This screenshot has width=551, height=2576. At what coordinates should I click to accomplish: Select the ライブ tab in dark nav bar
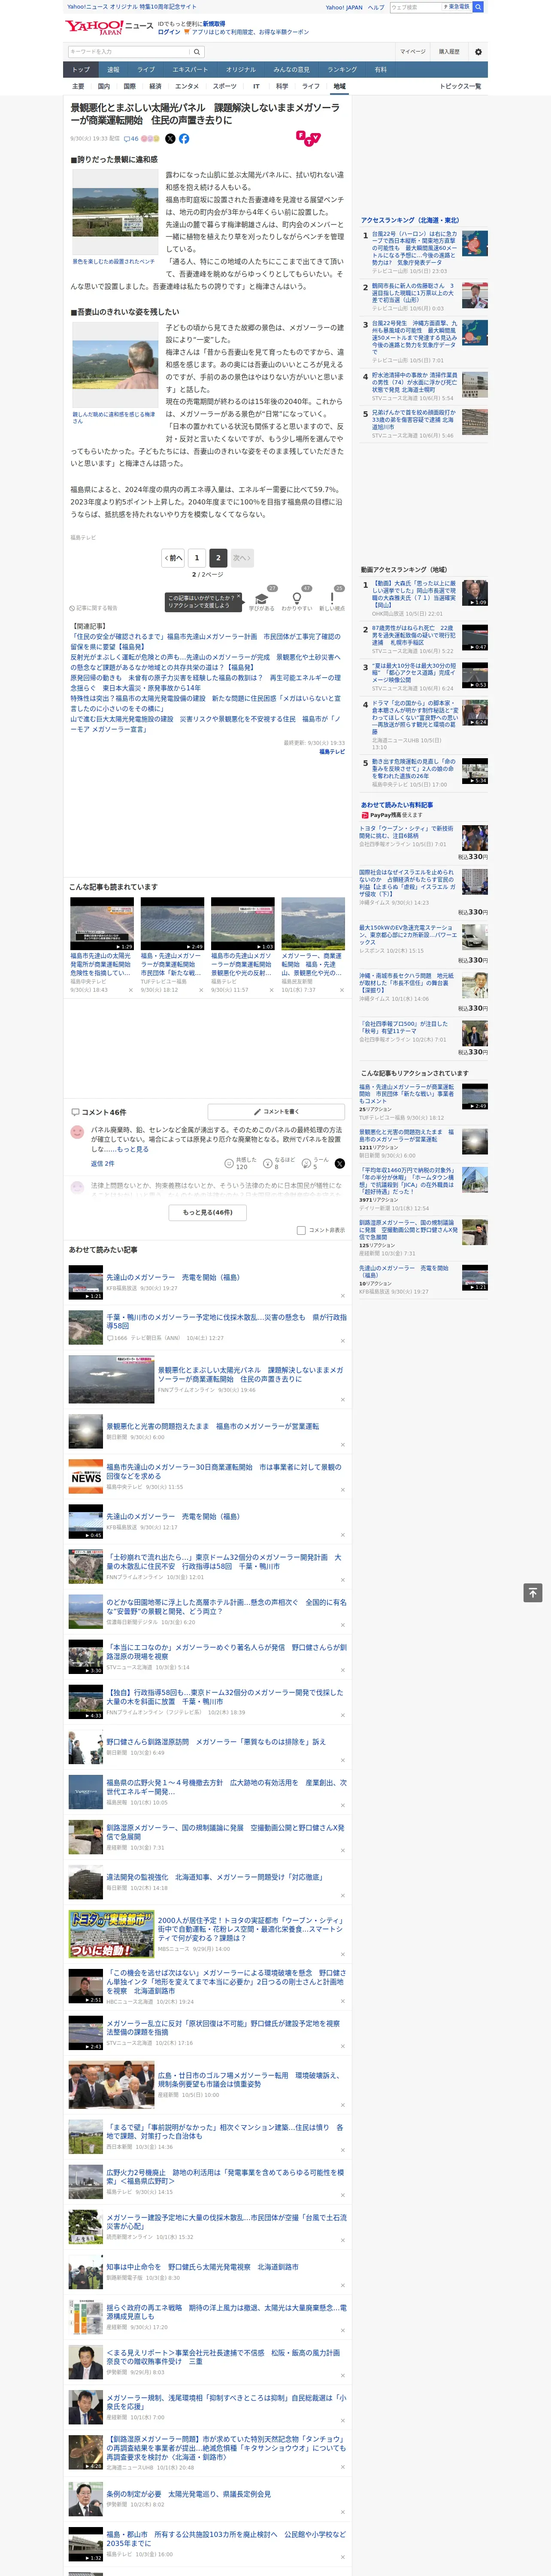[x=146, y=70]
